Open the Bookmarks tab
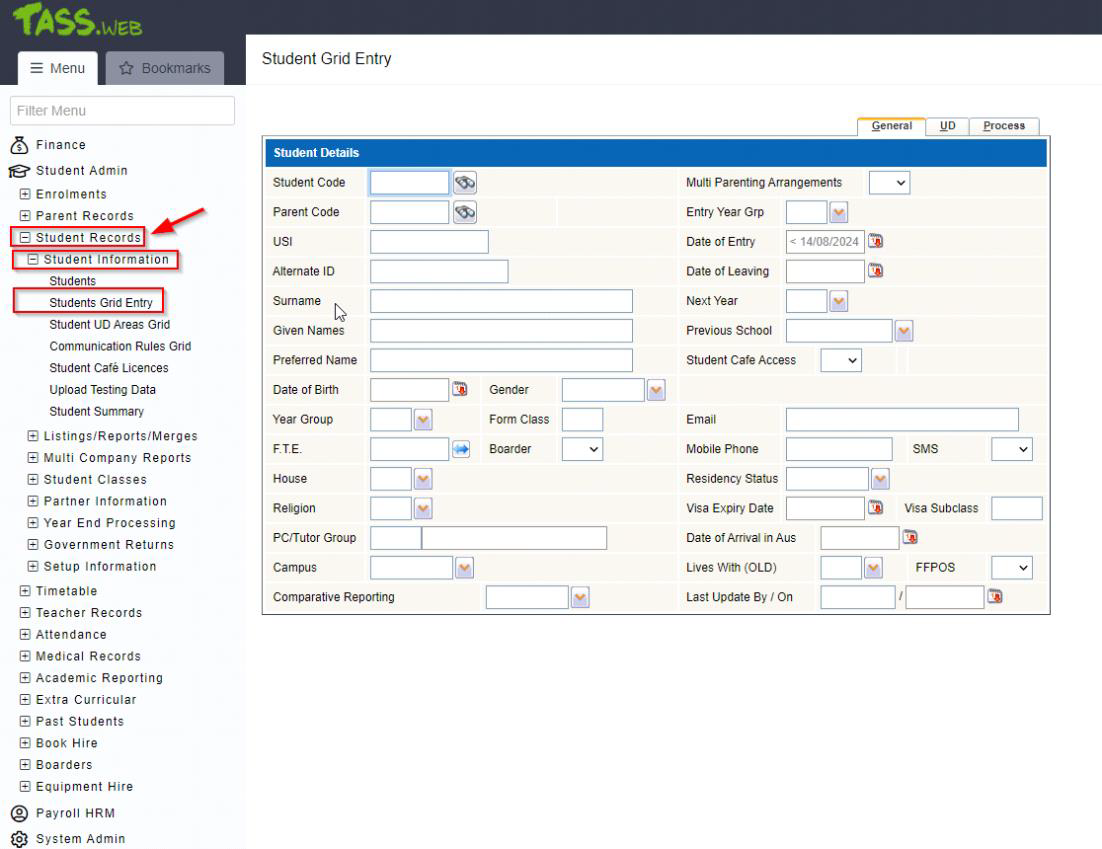Screen dimensions: 1102x849 165,68
